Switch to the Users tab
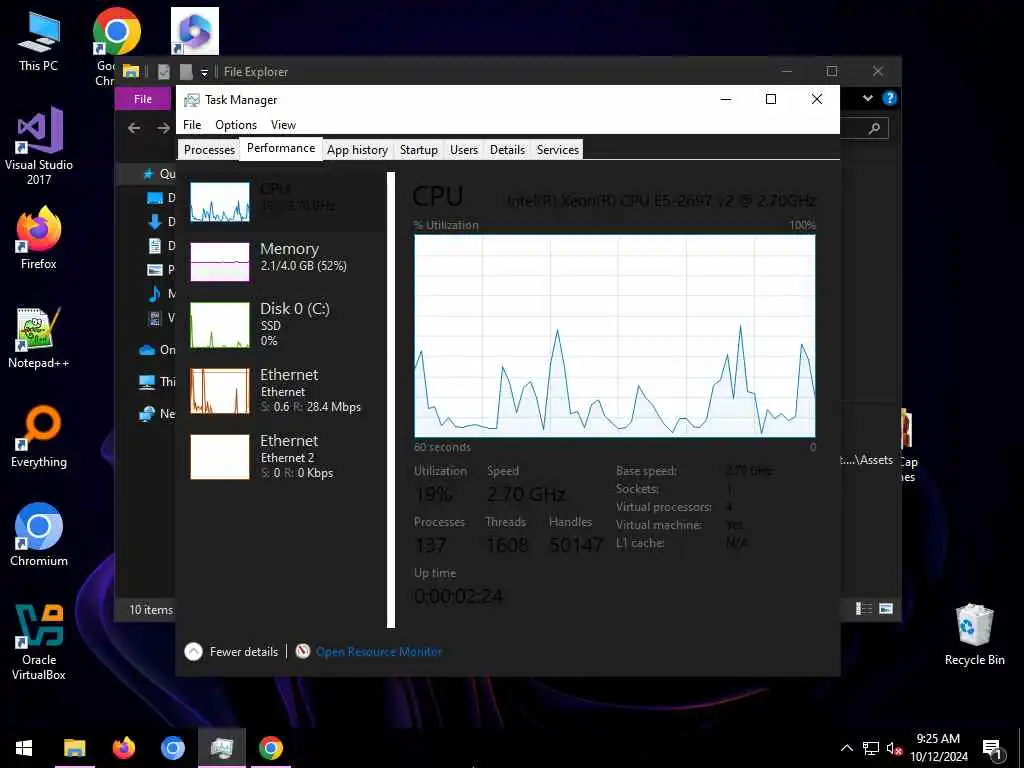This screenshot has height=768, width=1024. click(464, 150)
